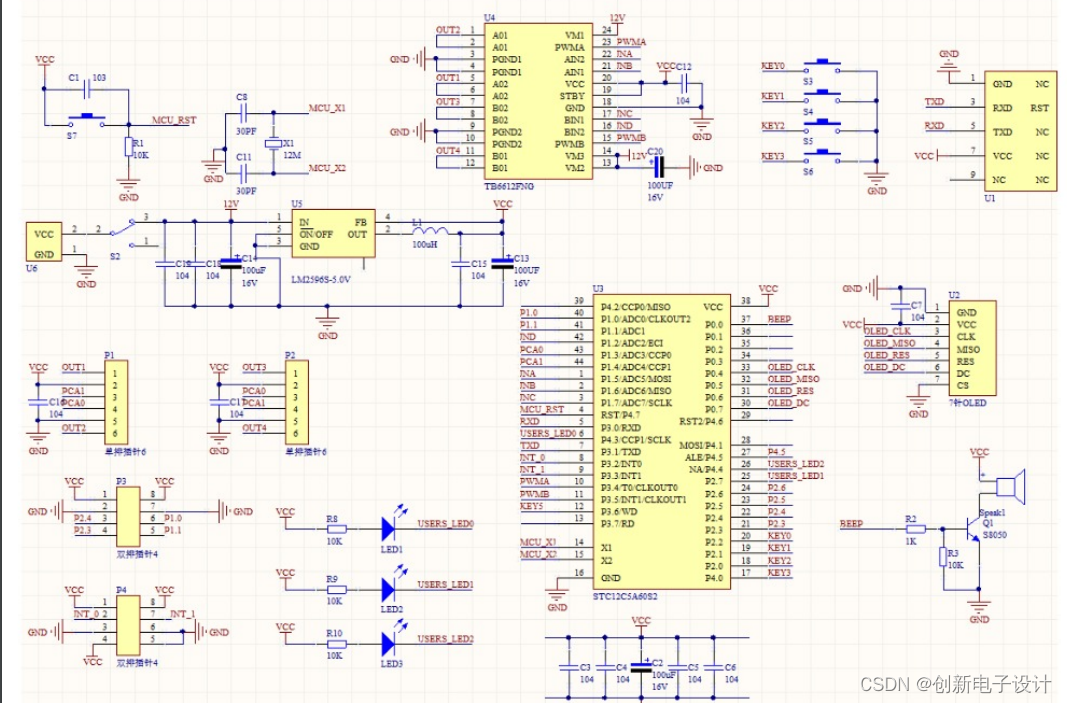Click the OUT2 label at U4 pin 1
Viewport: 1067px width, 703px height.
[448, 30]
